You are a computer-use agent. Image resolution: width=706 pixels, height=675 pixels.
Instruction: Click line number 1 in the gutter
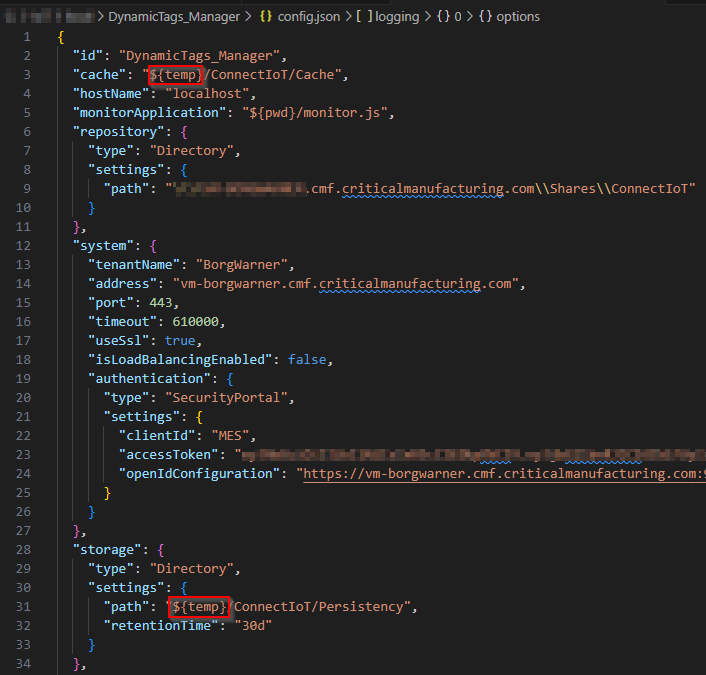pos(27,36)
